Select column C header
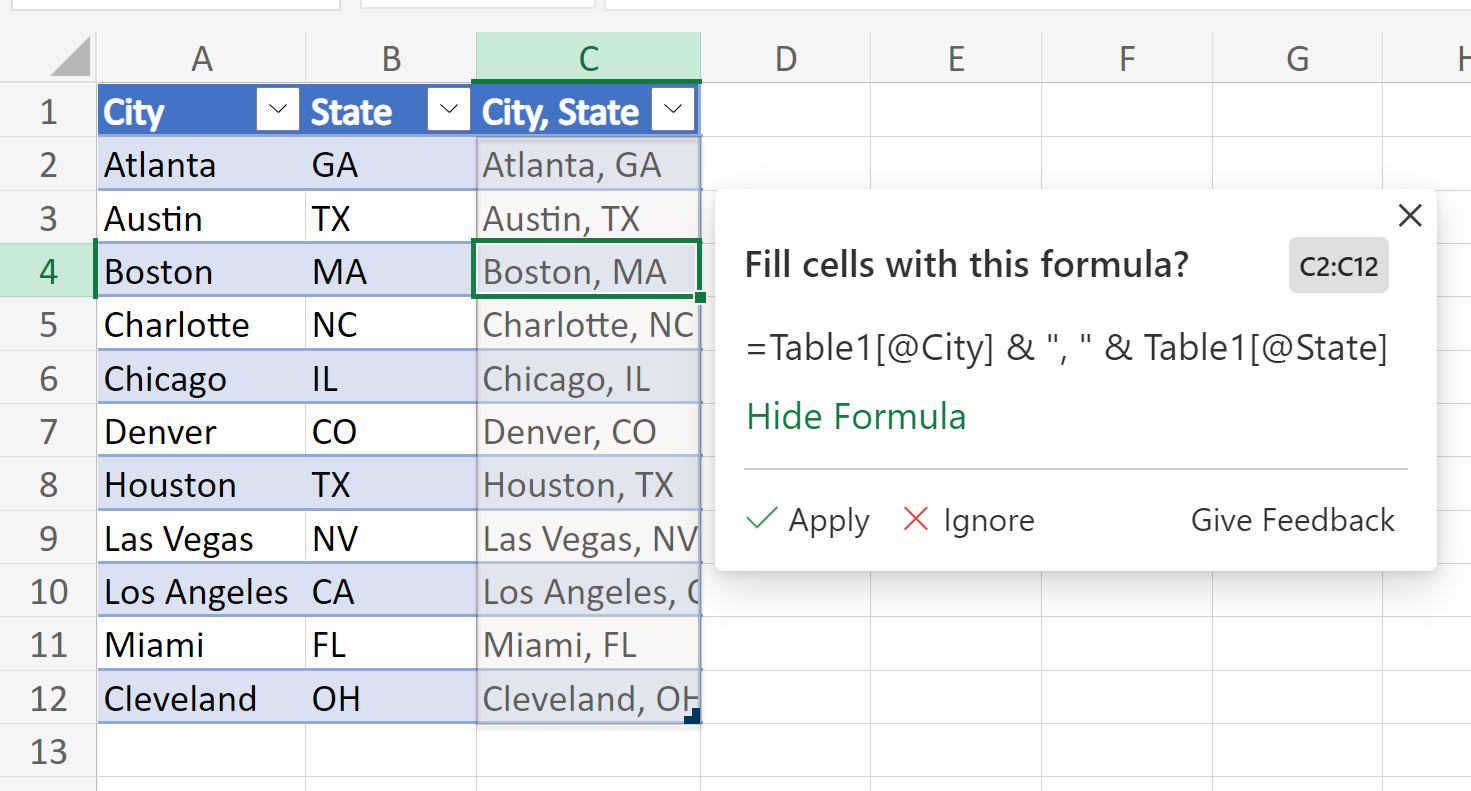Screen dimensions: 1471x791 point(588,58)
